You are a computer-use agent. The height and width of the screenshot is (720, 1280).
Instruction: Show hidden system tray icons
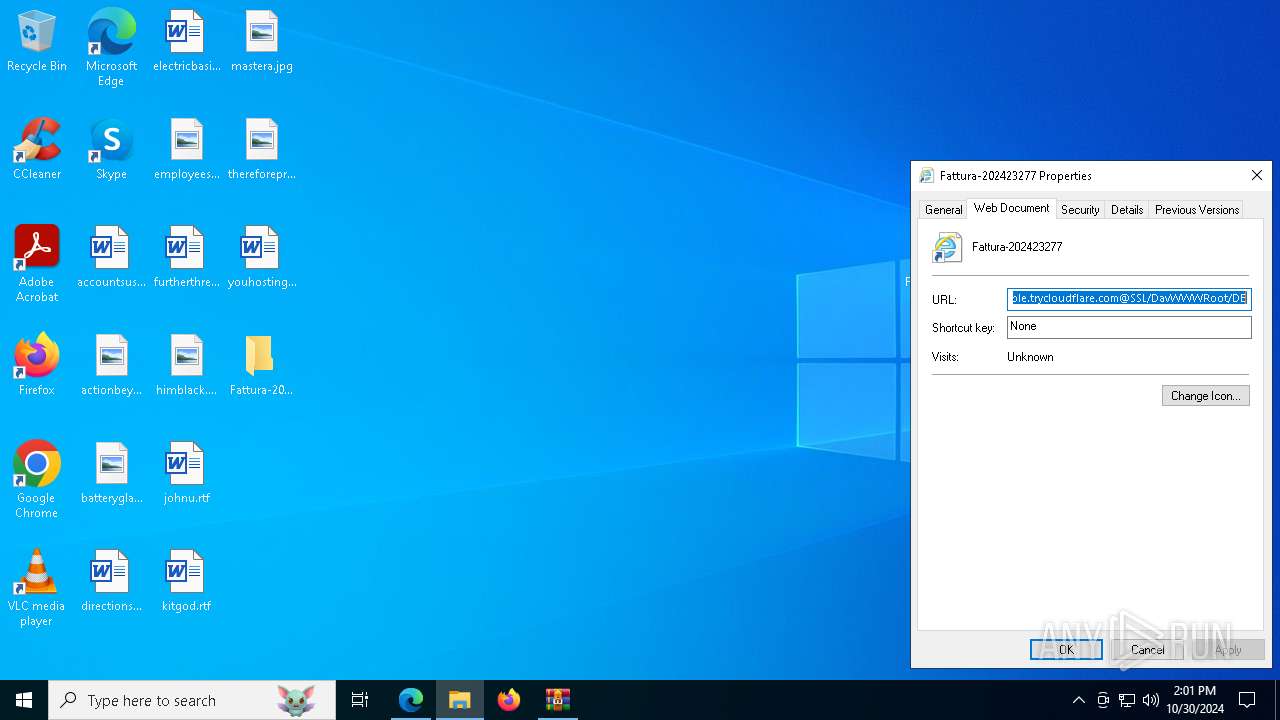(1078, 700)
